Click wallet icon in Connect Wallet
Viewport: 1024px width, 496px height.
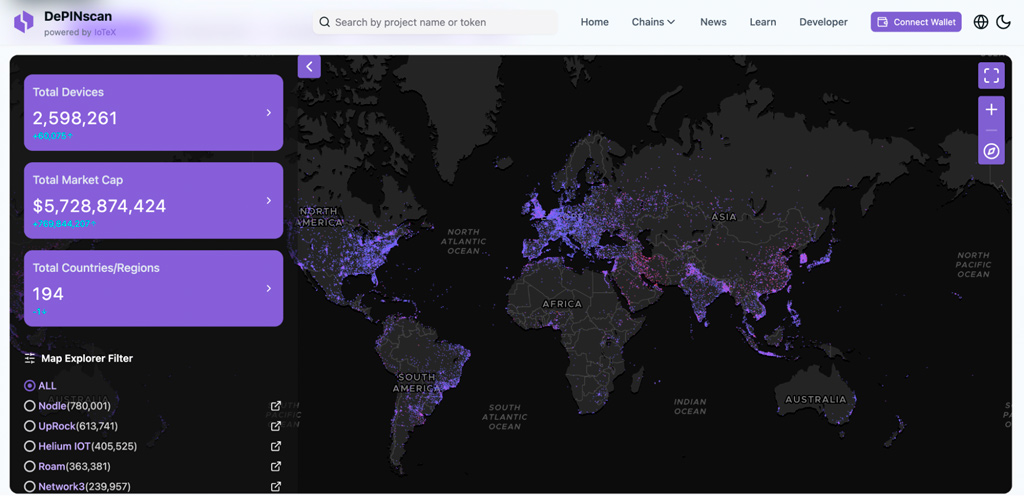[882, 22]
